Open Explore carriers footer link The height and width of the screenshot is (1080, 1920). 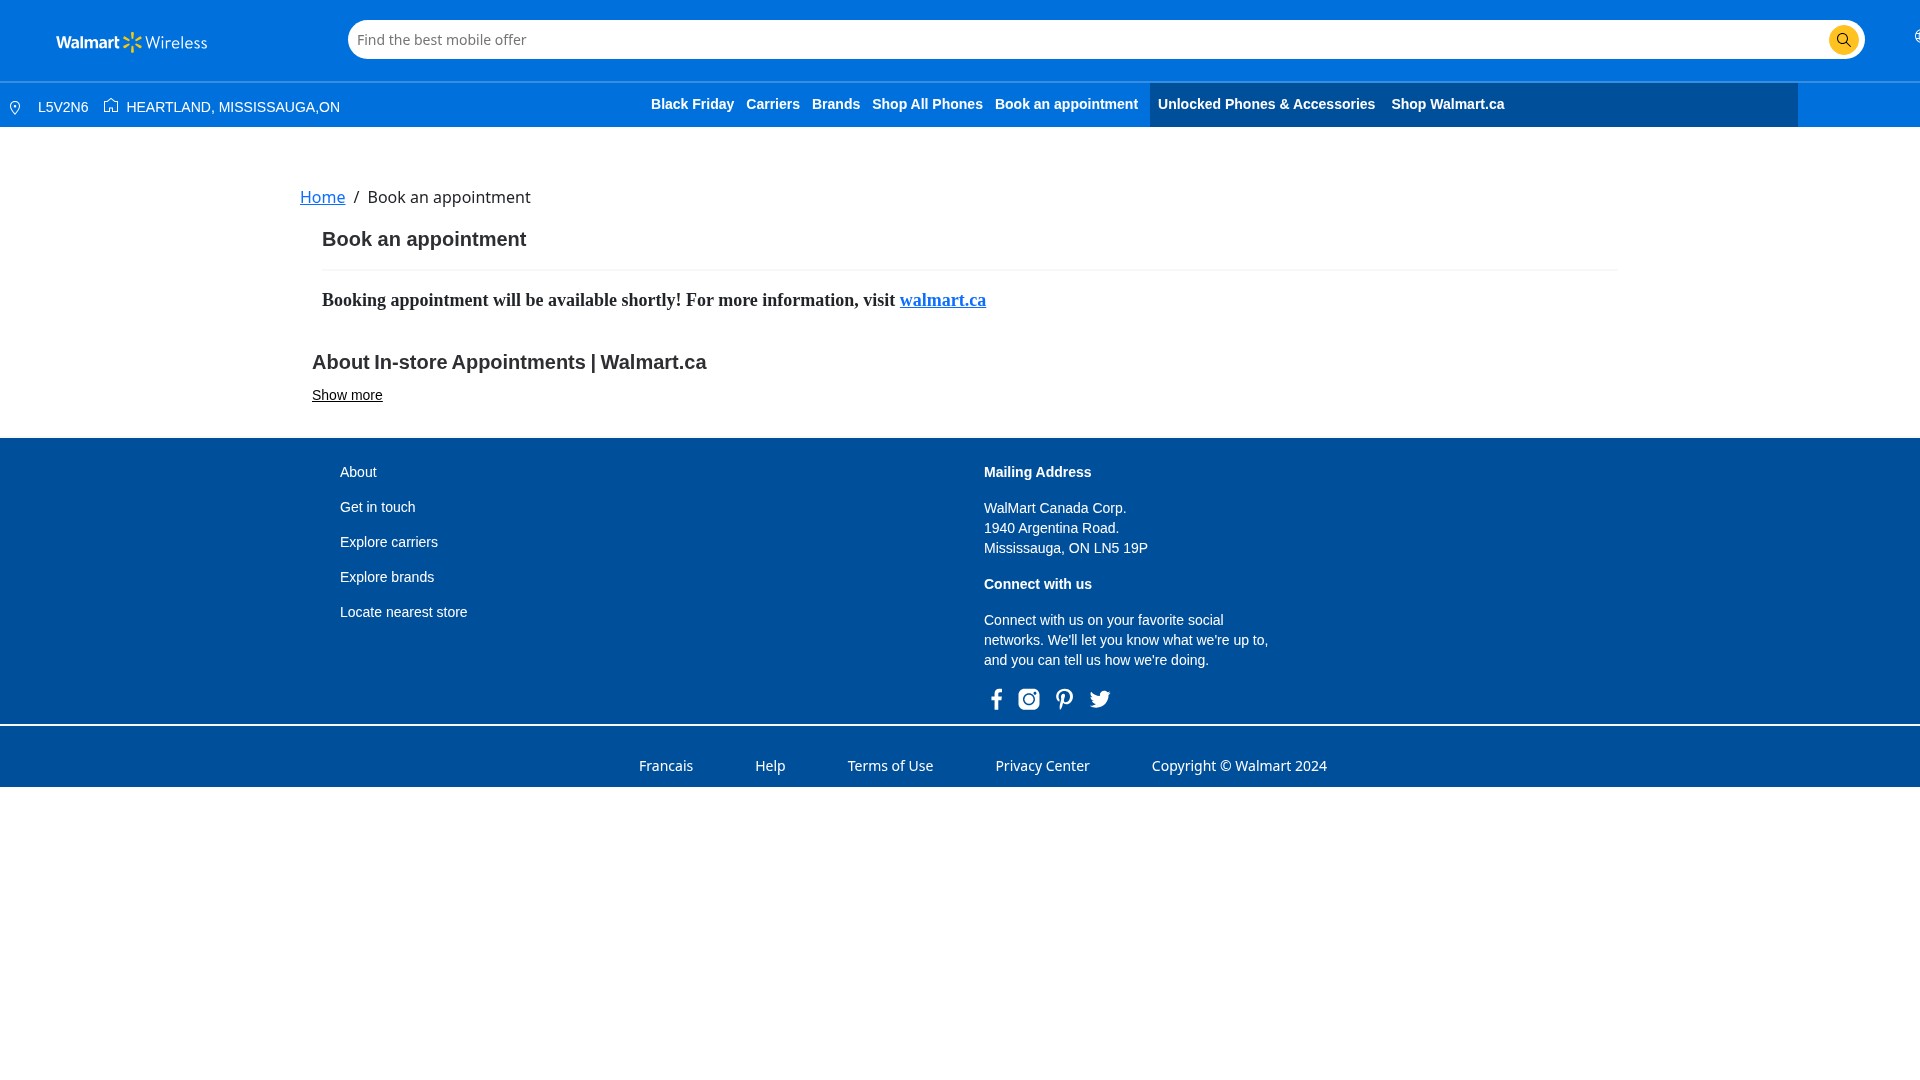tap(389, 542)
